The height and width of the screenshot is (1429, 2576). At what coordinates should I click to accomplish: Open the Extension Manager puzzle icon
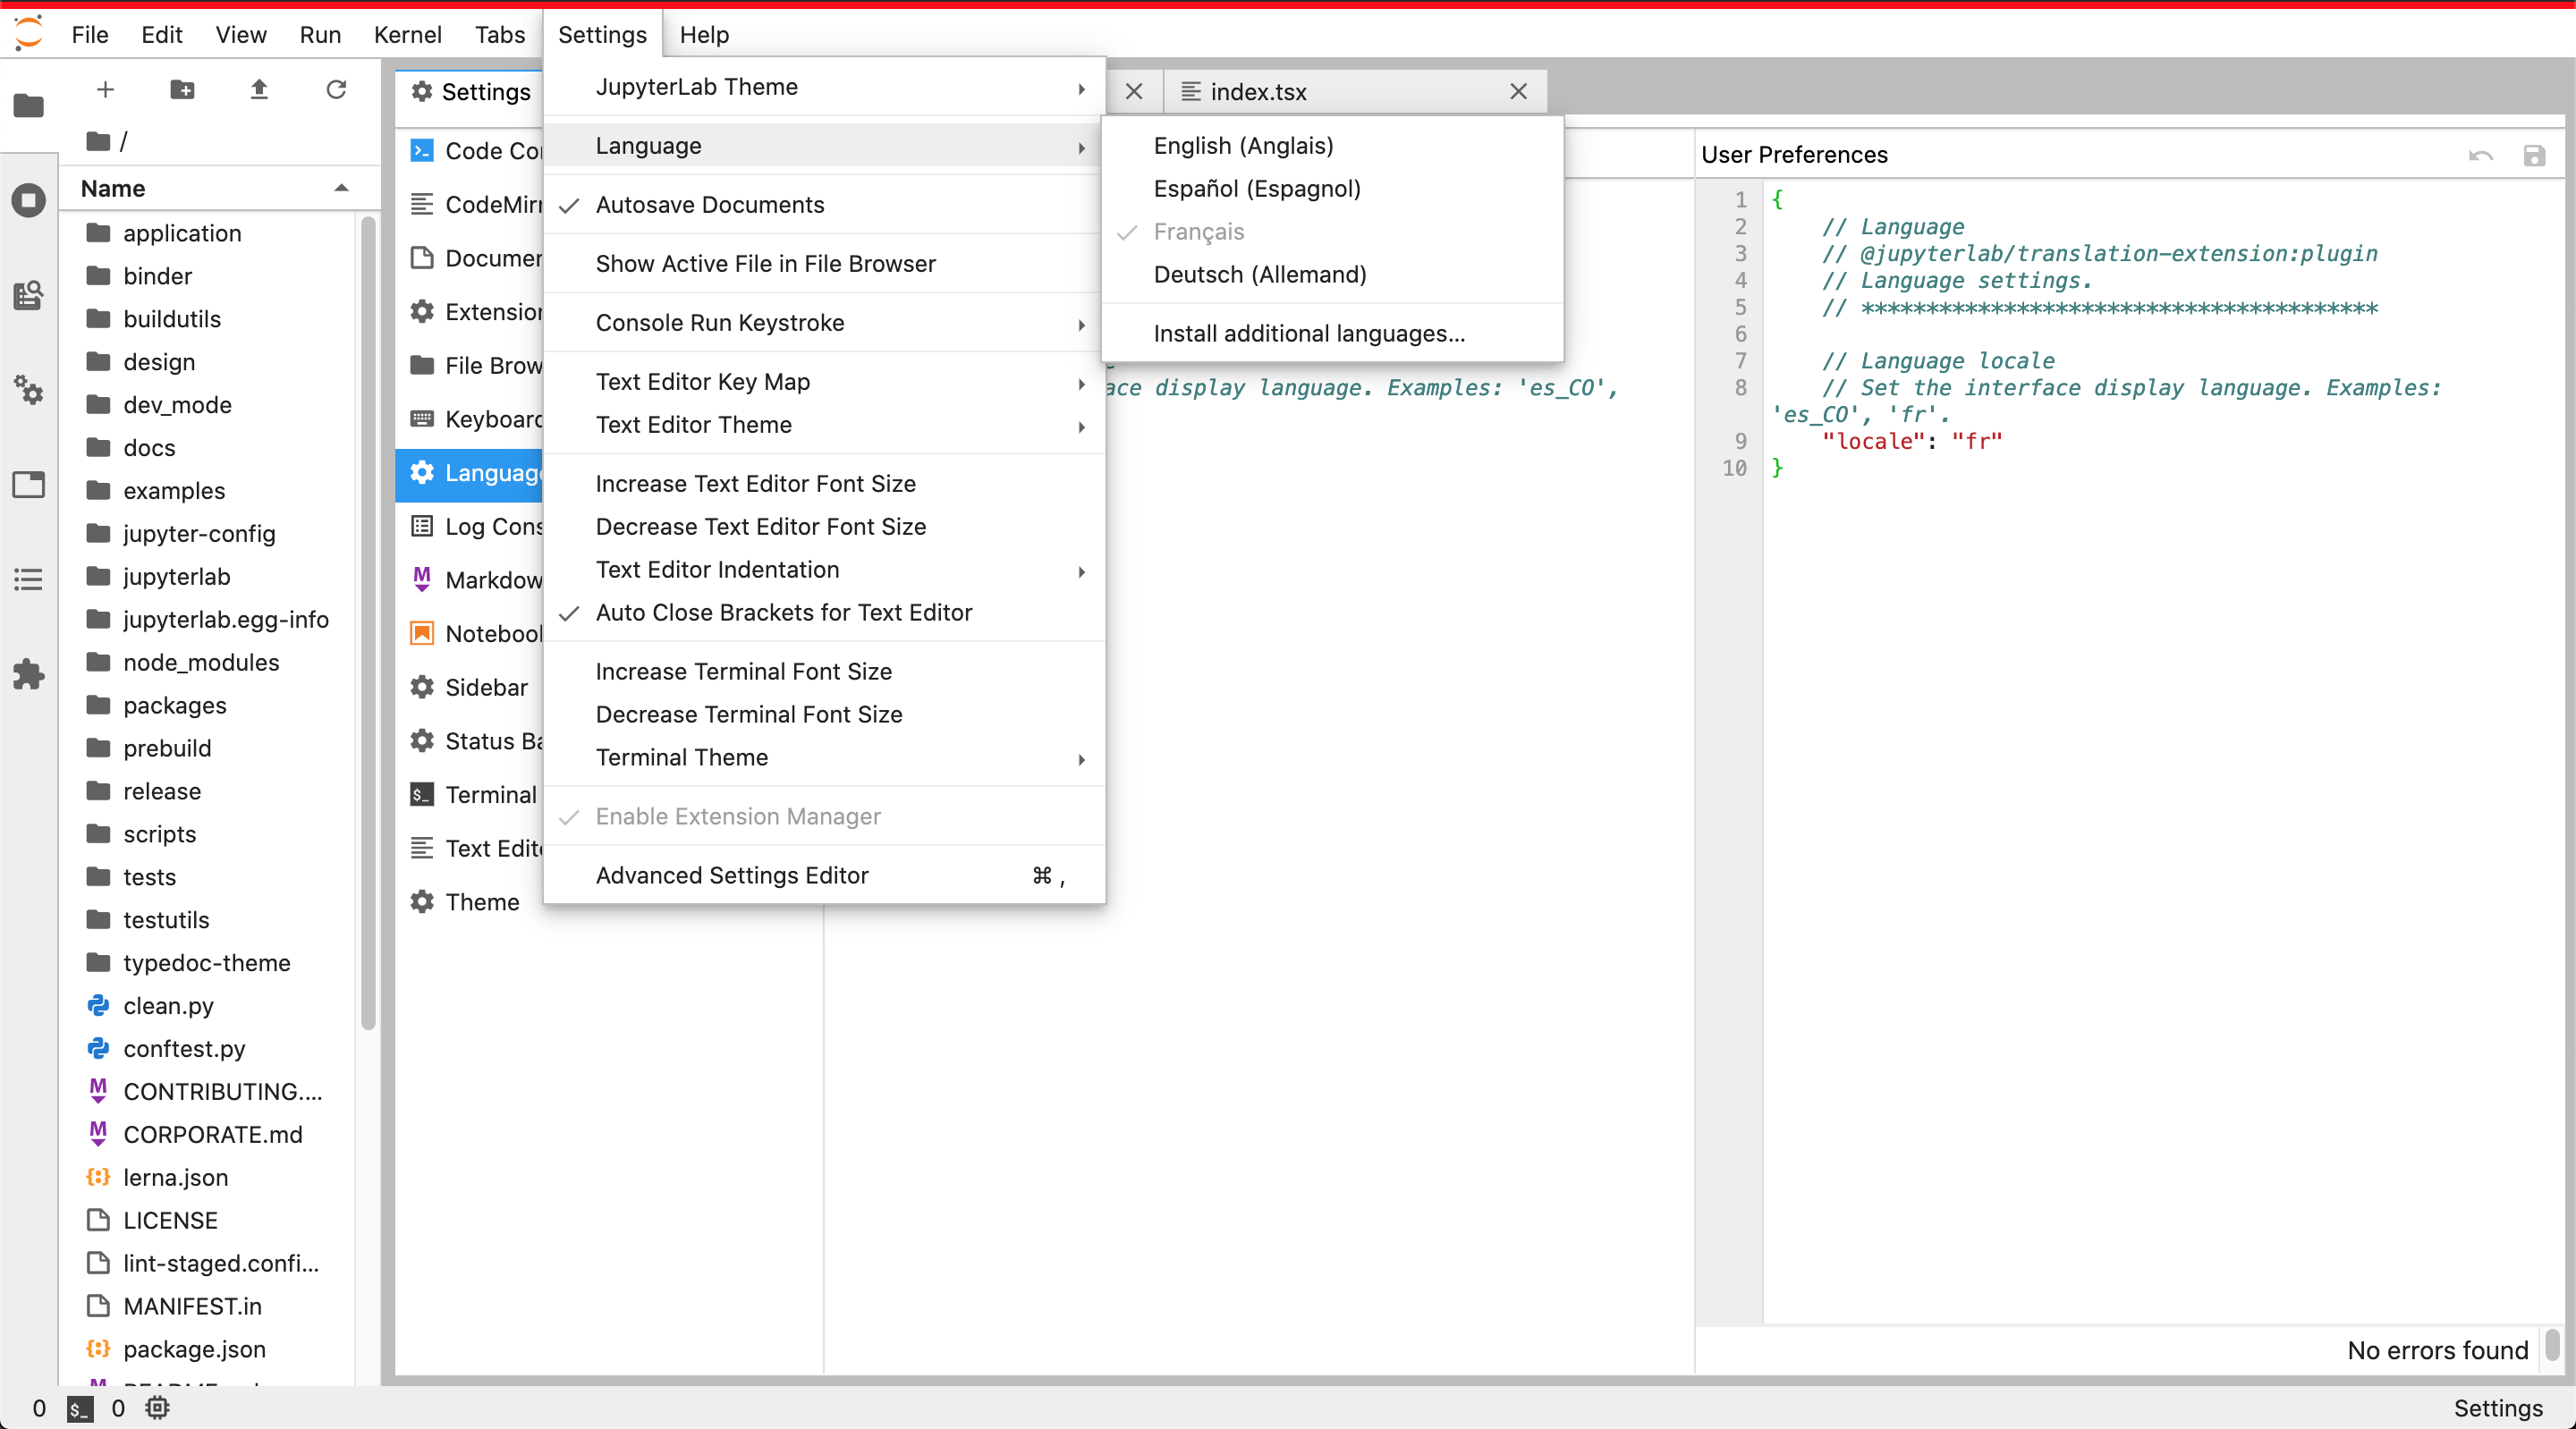(x=28, y=675)
